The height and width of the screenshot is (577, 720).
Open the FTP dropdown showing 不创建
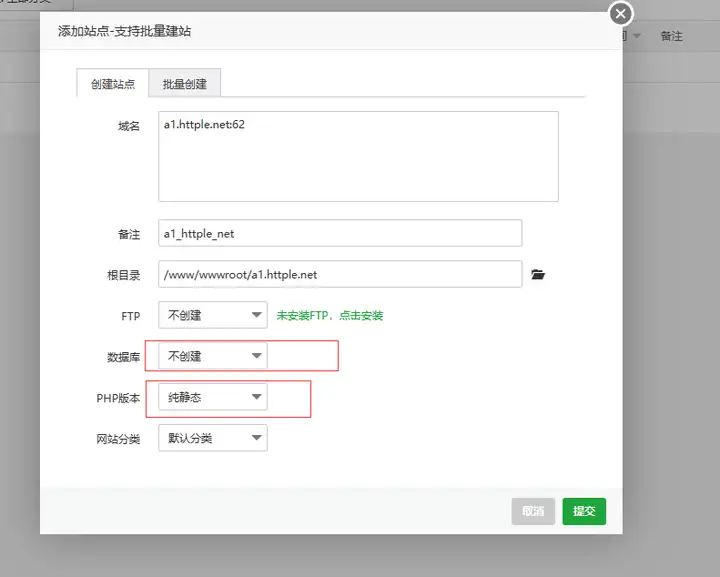pos(213,315)
